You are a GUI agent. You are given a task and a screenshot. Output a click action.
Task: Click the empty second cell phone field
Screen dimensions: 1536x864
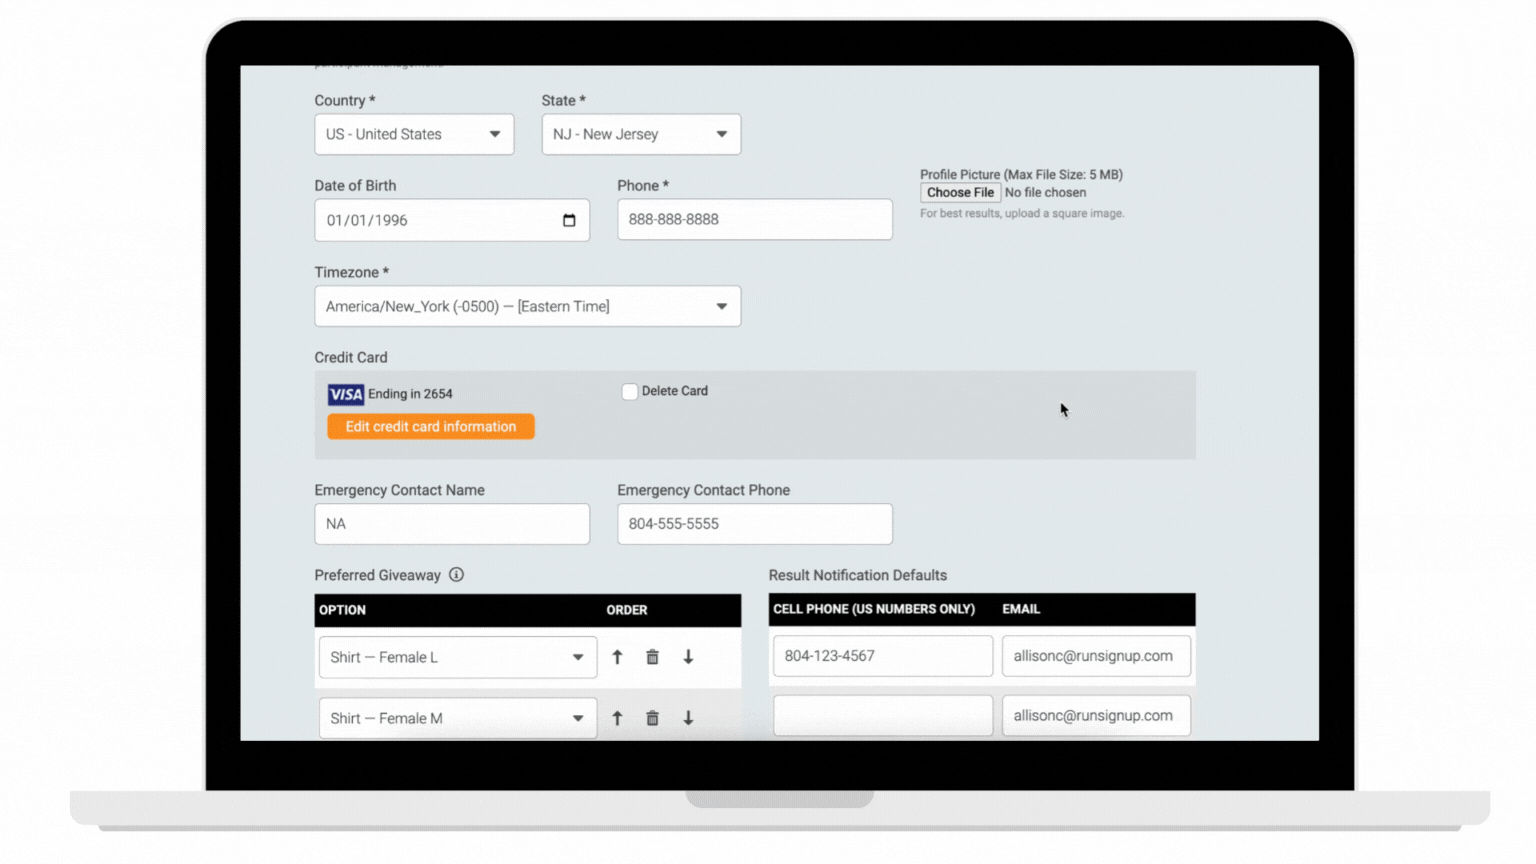point(883,716)
